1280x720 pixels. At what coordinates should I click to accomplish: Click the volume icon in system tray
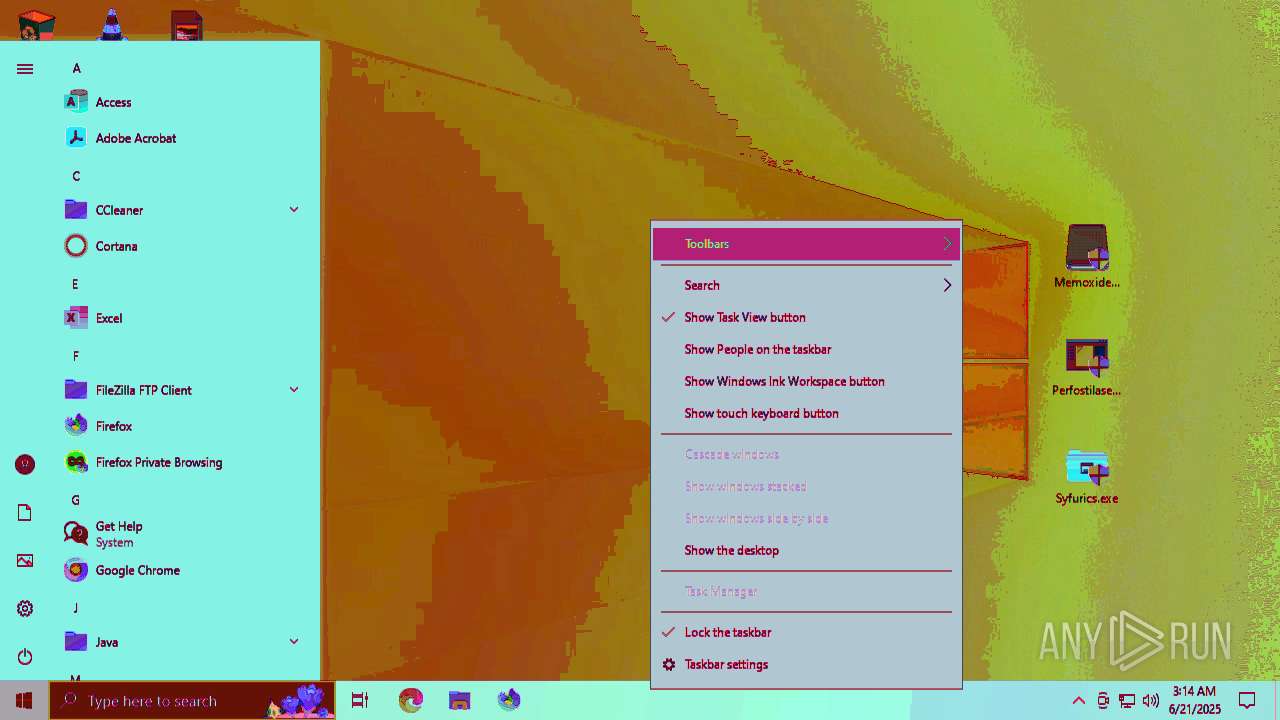[x=1151, y=700]
